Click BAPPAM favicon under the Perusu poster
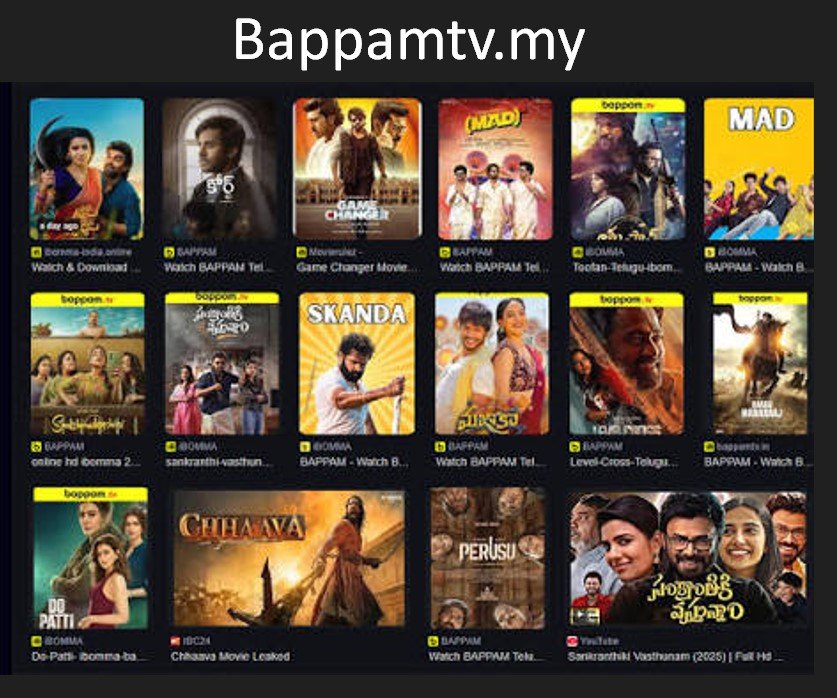This screenshot has height=698, width=837. pos(433,641)
